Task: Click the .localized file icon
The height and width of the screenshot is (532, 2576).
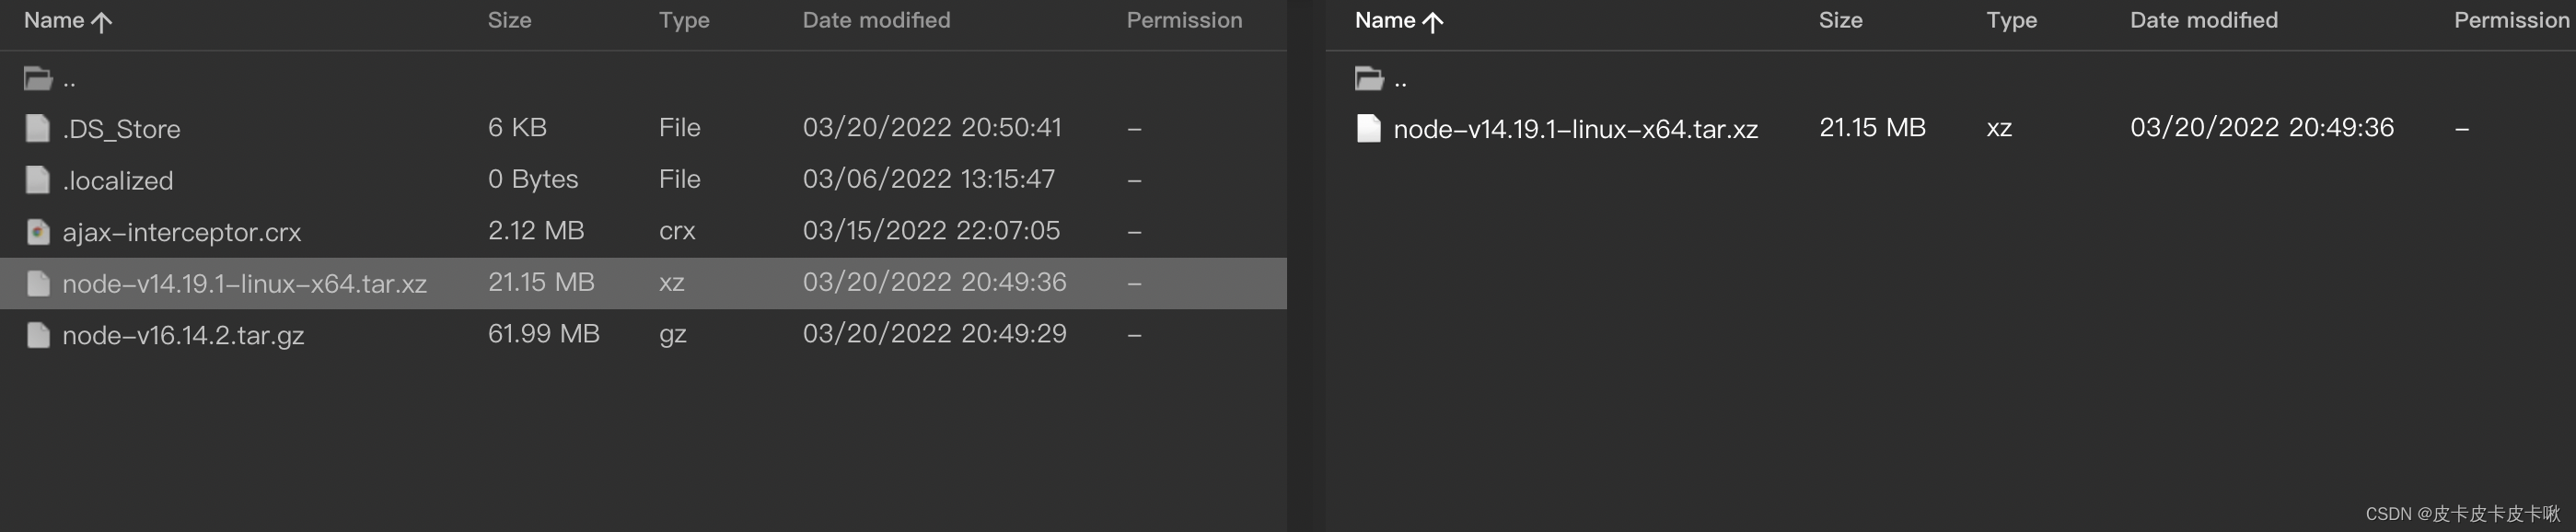Action: [37, 180]
